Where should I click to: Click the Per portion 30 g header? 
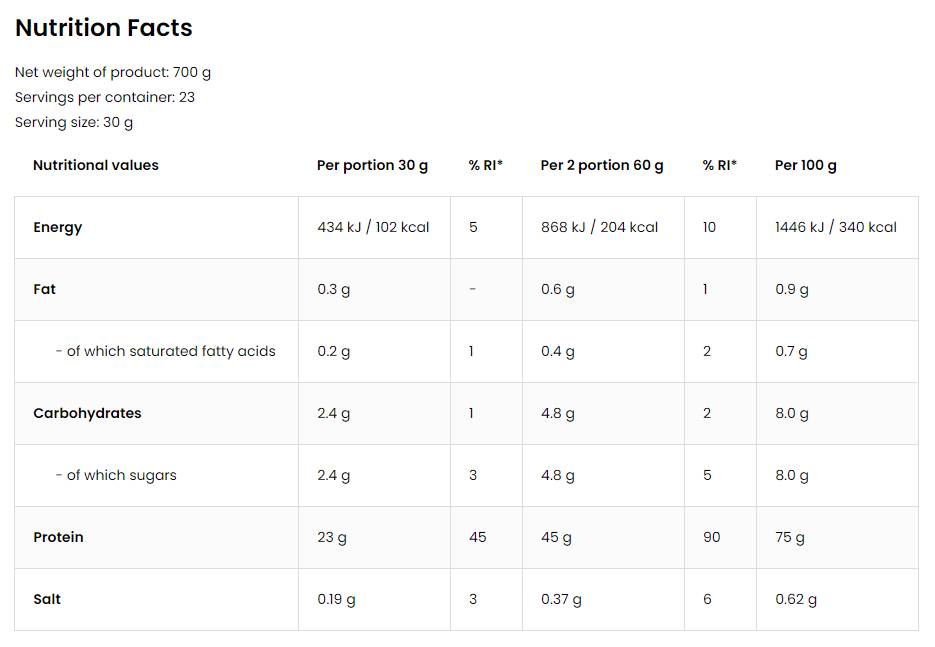coord(372,165)
